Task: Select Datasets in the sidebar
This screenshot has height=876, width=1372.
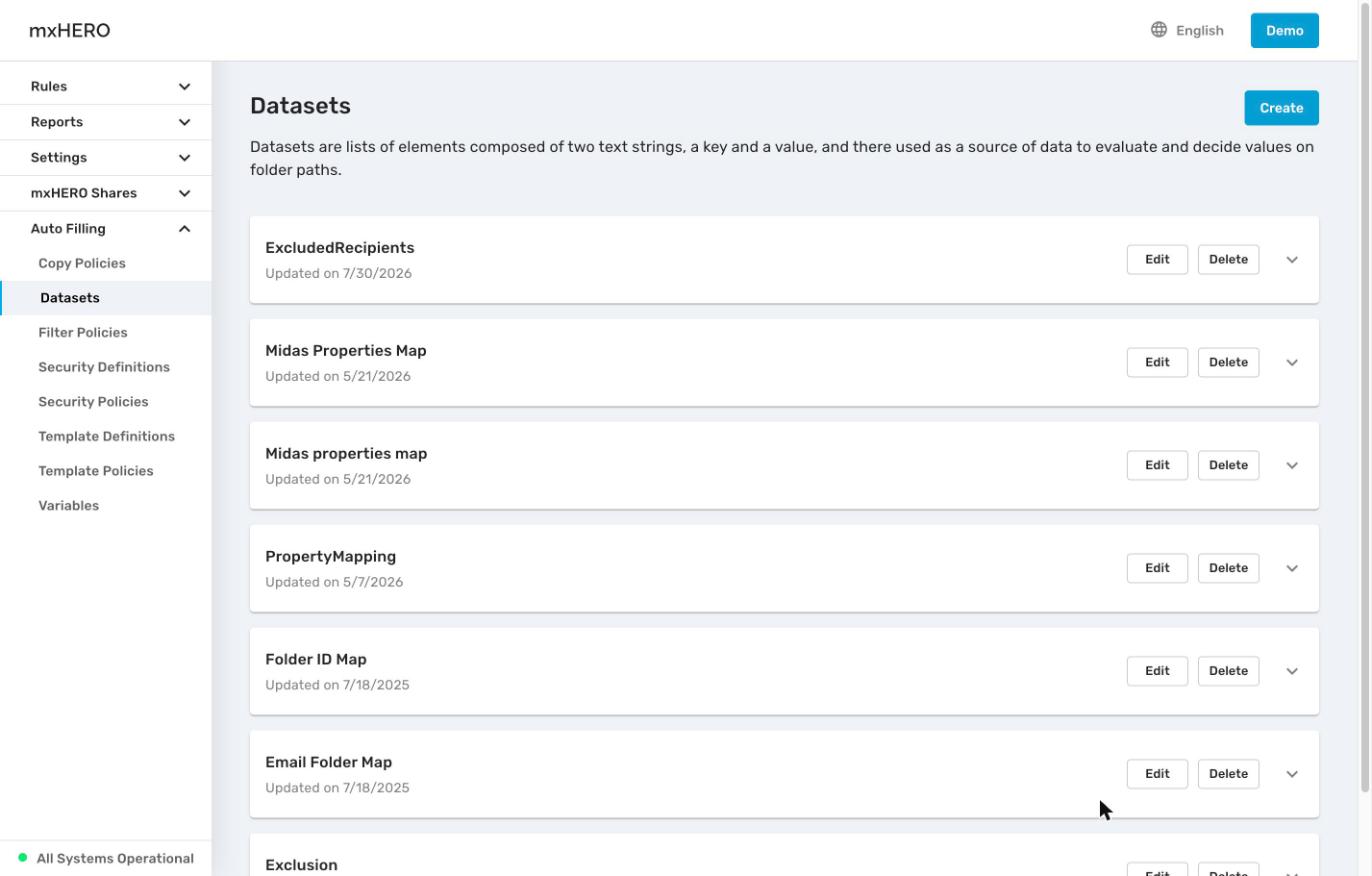Action: click(105, 298)
